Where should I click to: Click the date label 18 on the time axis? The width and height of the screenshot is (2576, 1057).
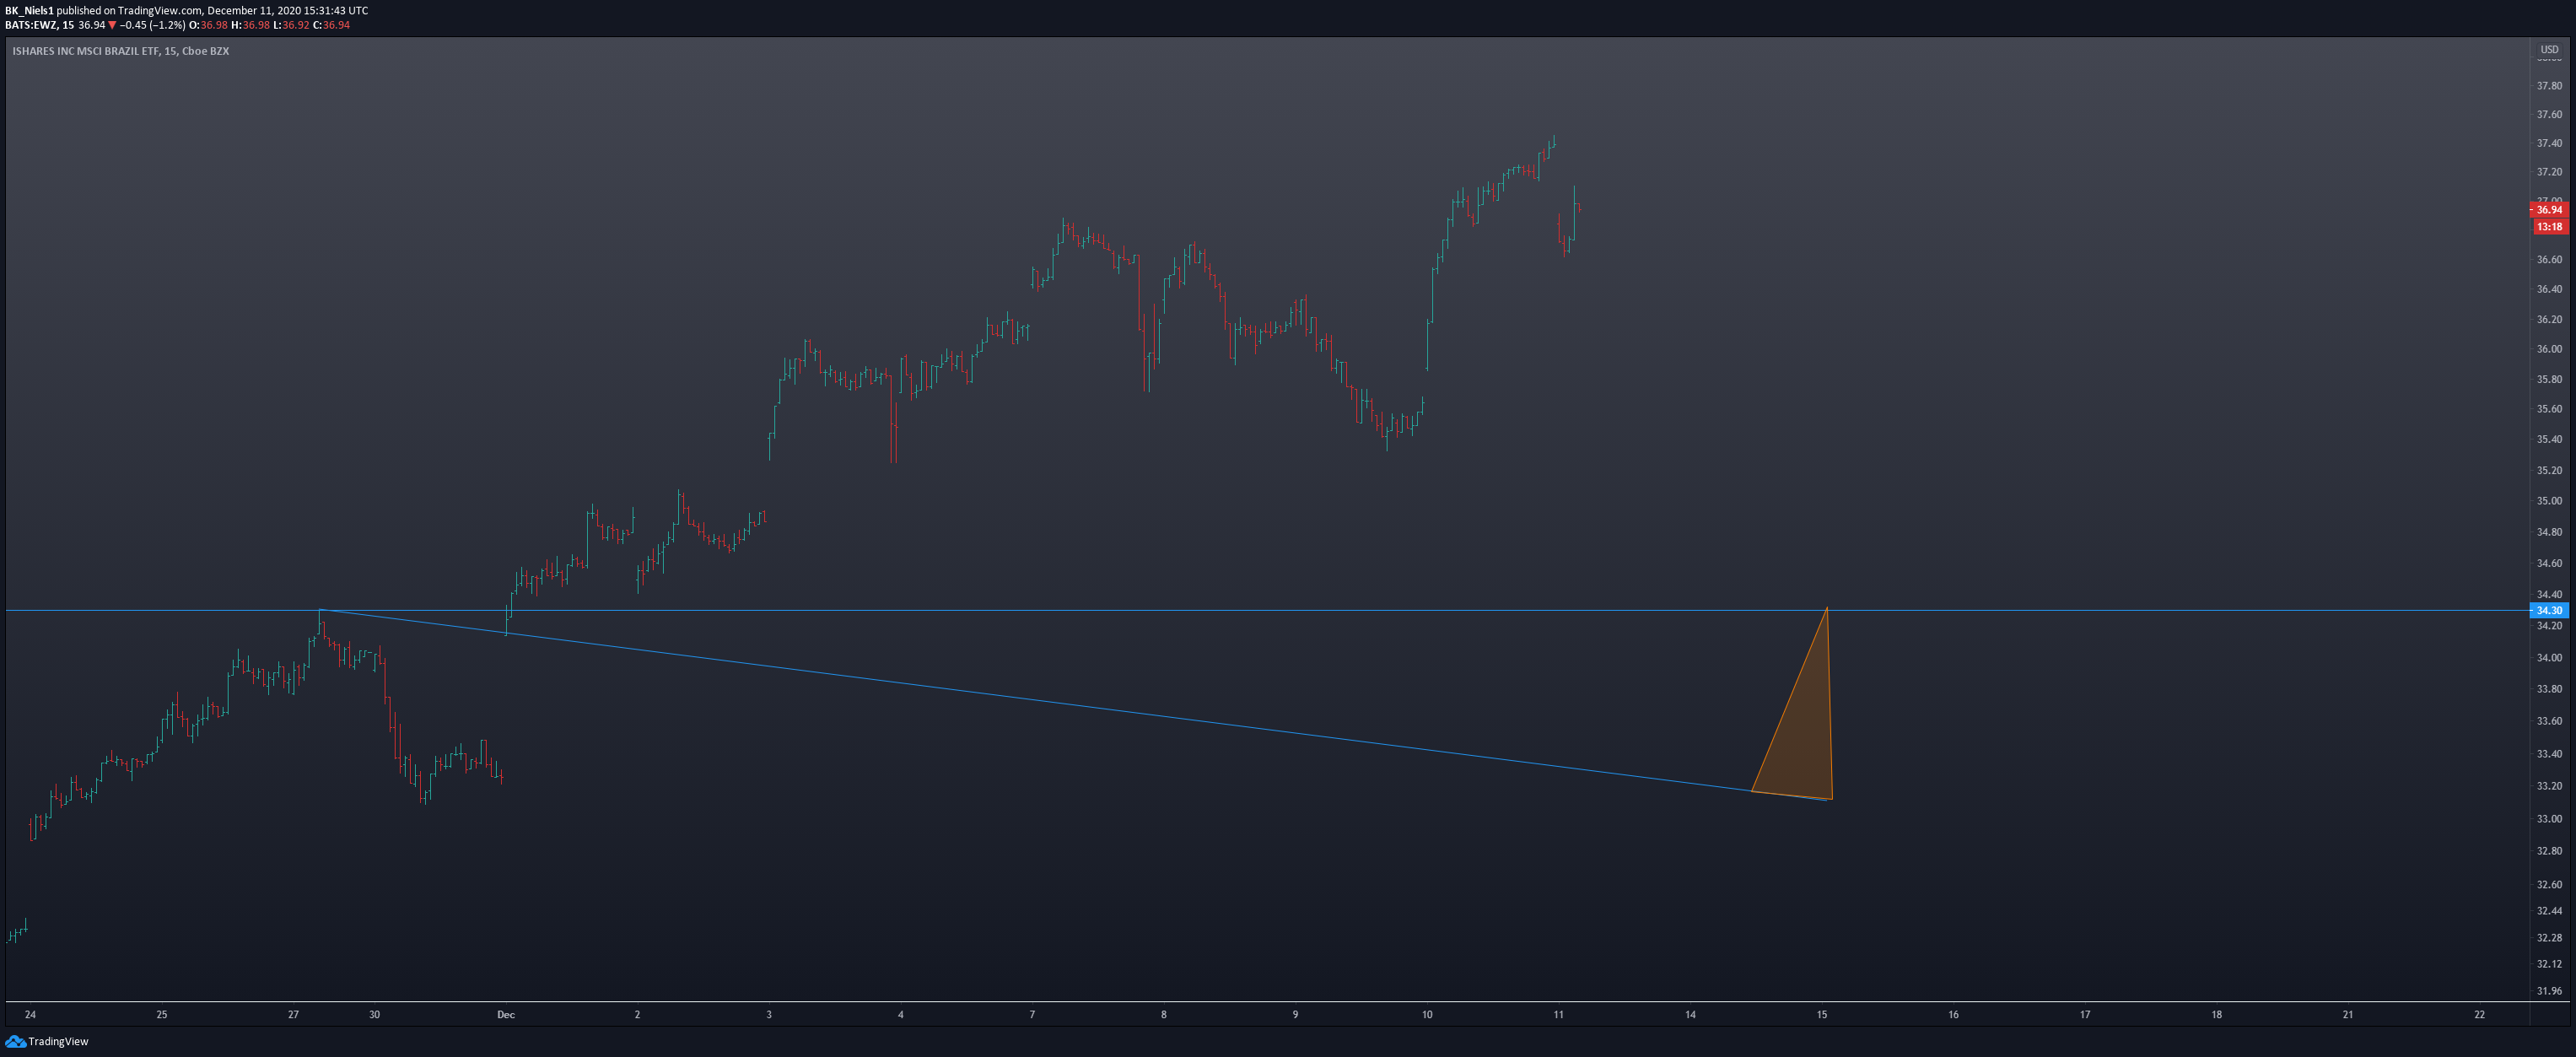tap(2216, 1014)
